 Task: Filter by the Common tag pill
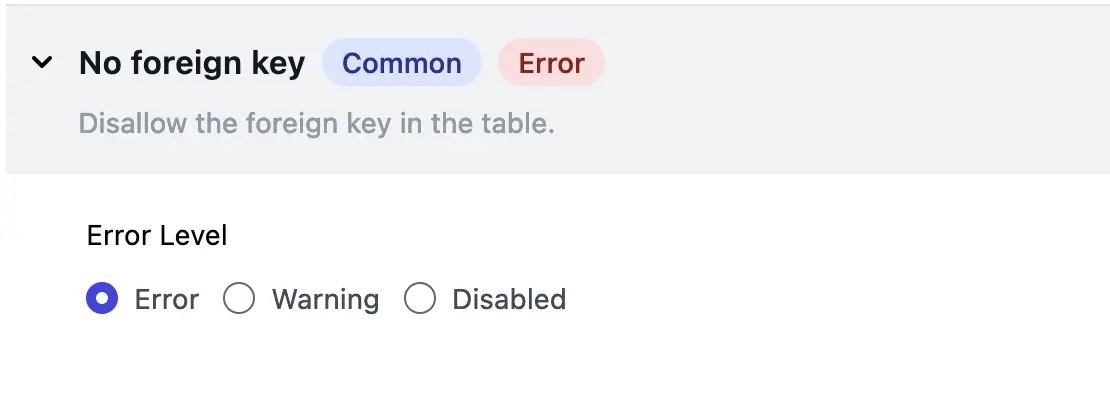tap(402, 63)
